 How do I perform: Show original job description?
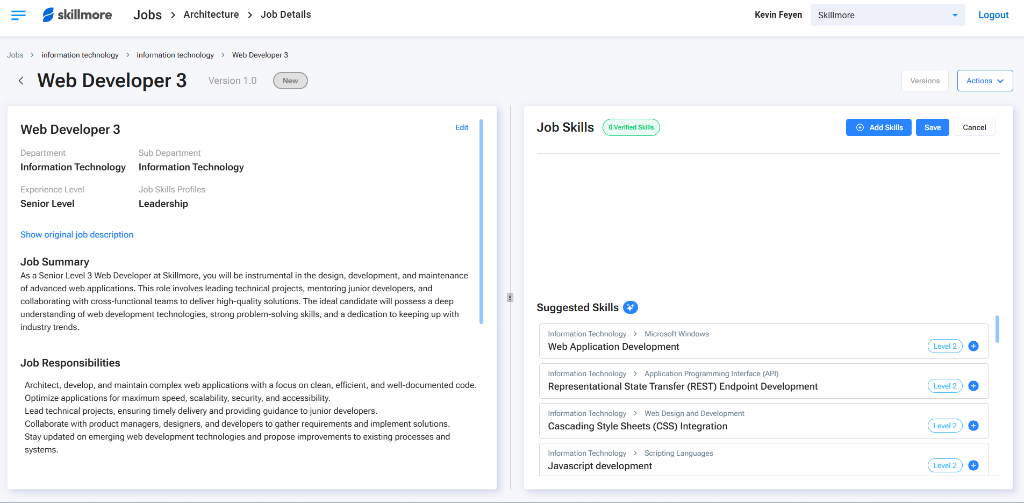pos(77,235)
